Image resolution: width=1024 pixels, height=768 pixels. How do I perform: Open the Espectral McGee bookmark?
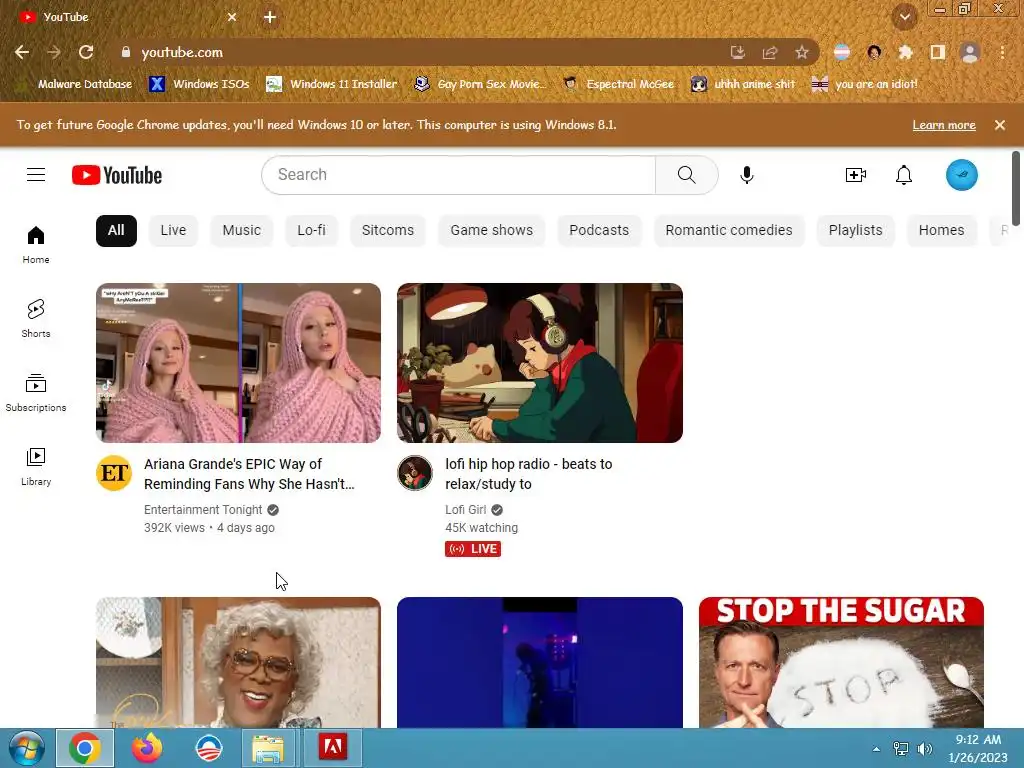coord(619,84)
